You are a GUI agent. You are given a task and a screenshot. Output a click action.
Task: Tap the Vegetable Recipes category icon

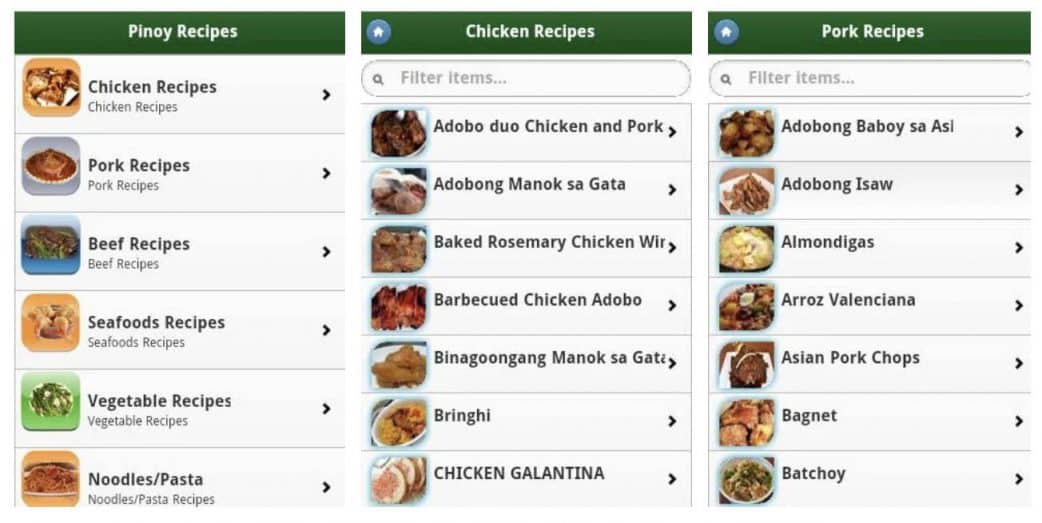point(51,402)
